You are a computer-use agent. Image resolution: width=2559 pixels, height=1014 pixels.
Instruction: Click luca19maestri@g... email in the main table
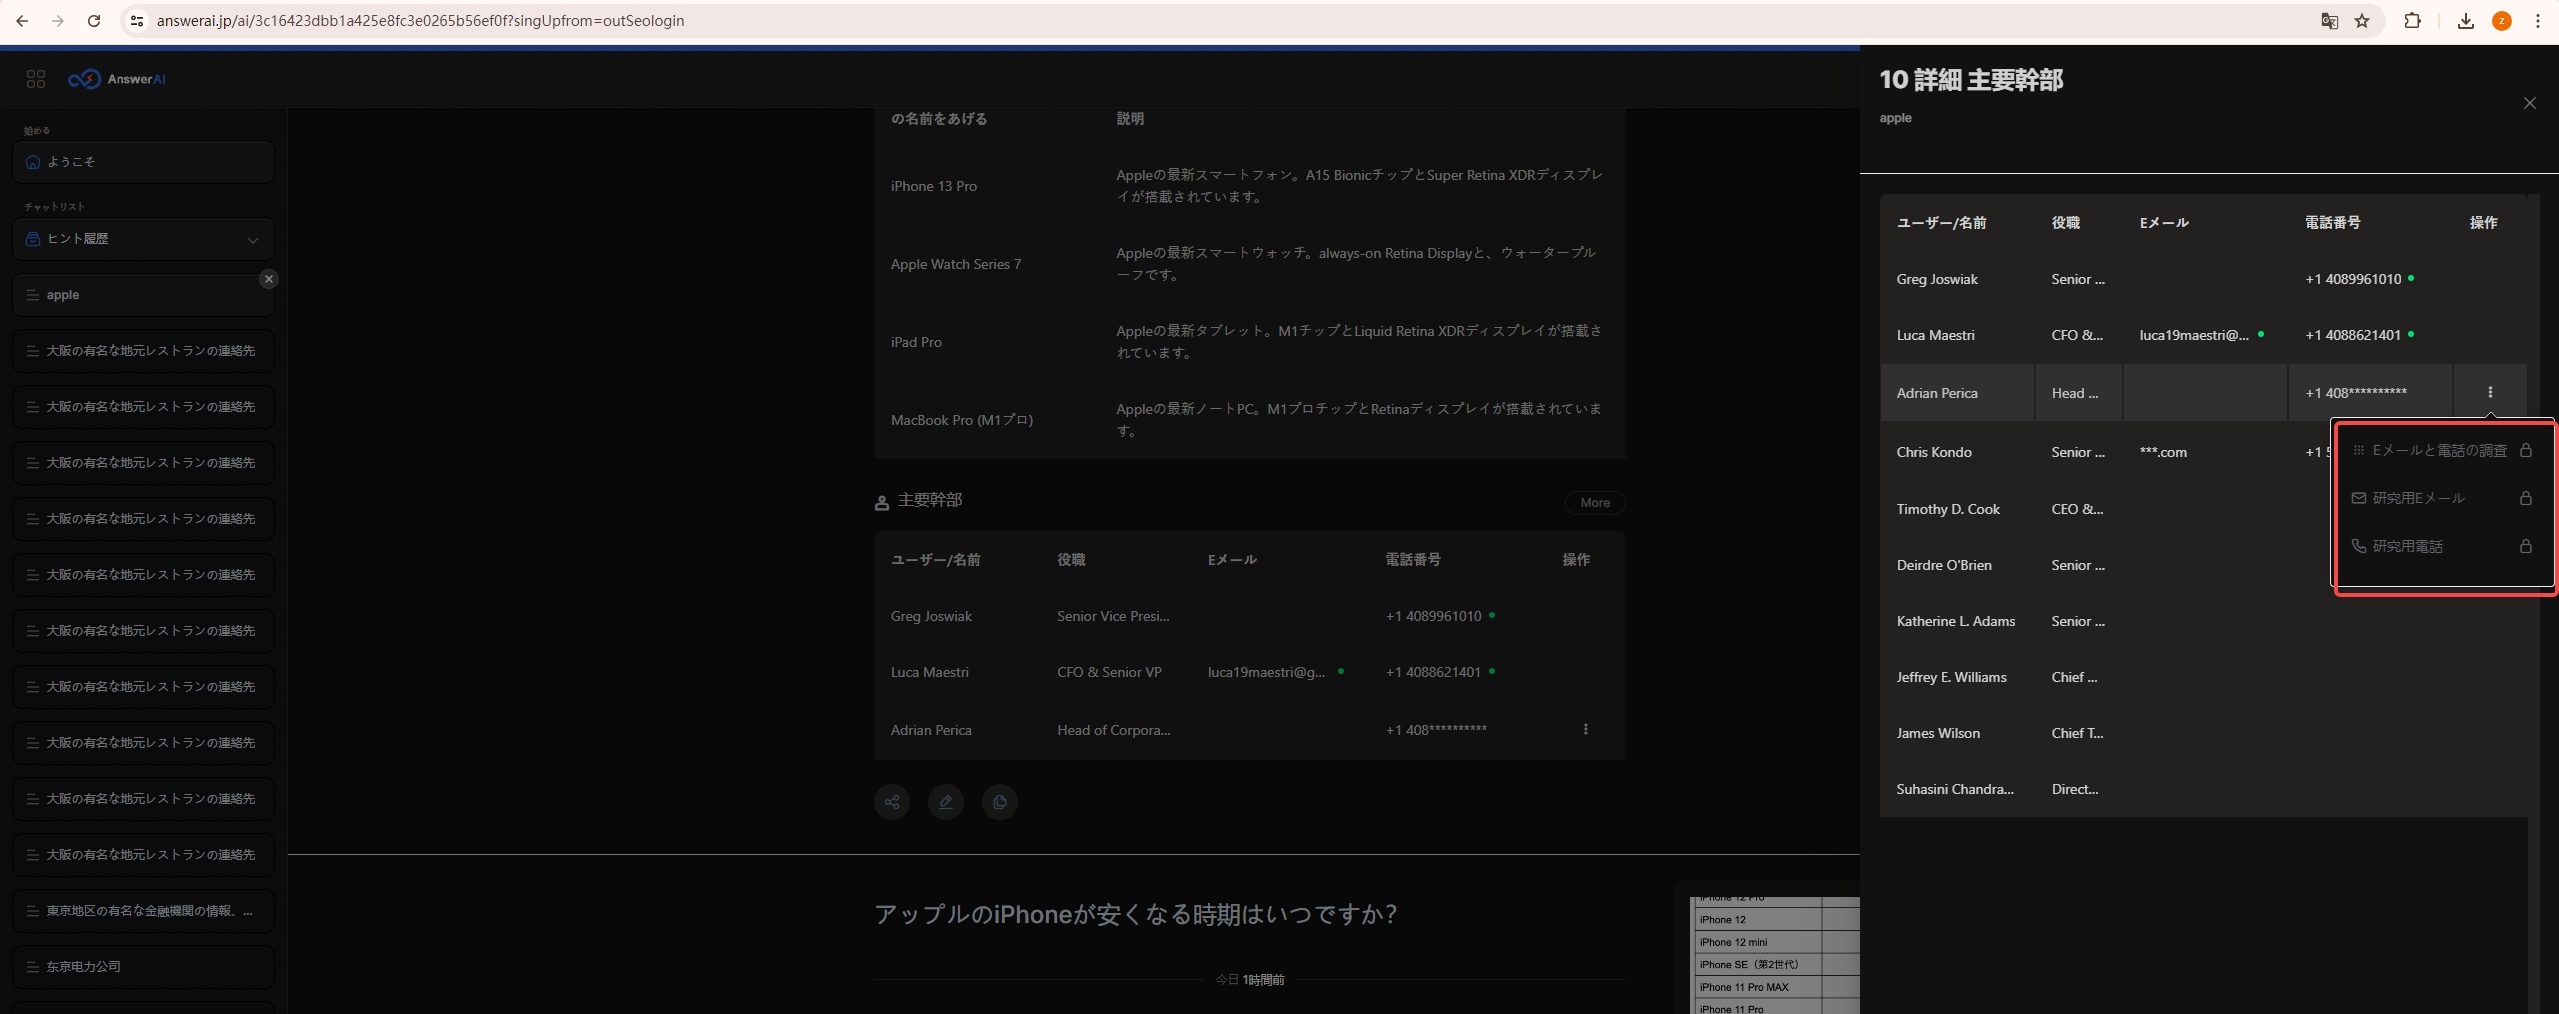tap(1266, 672)
